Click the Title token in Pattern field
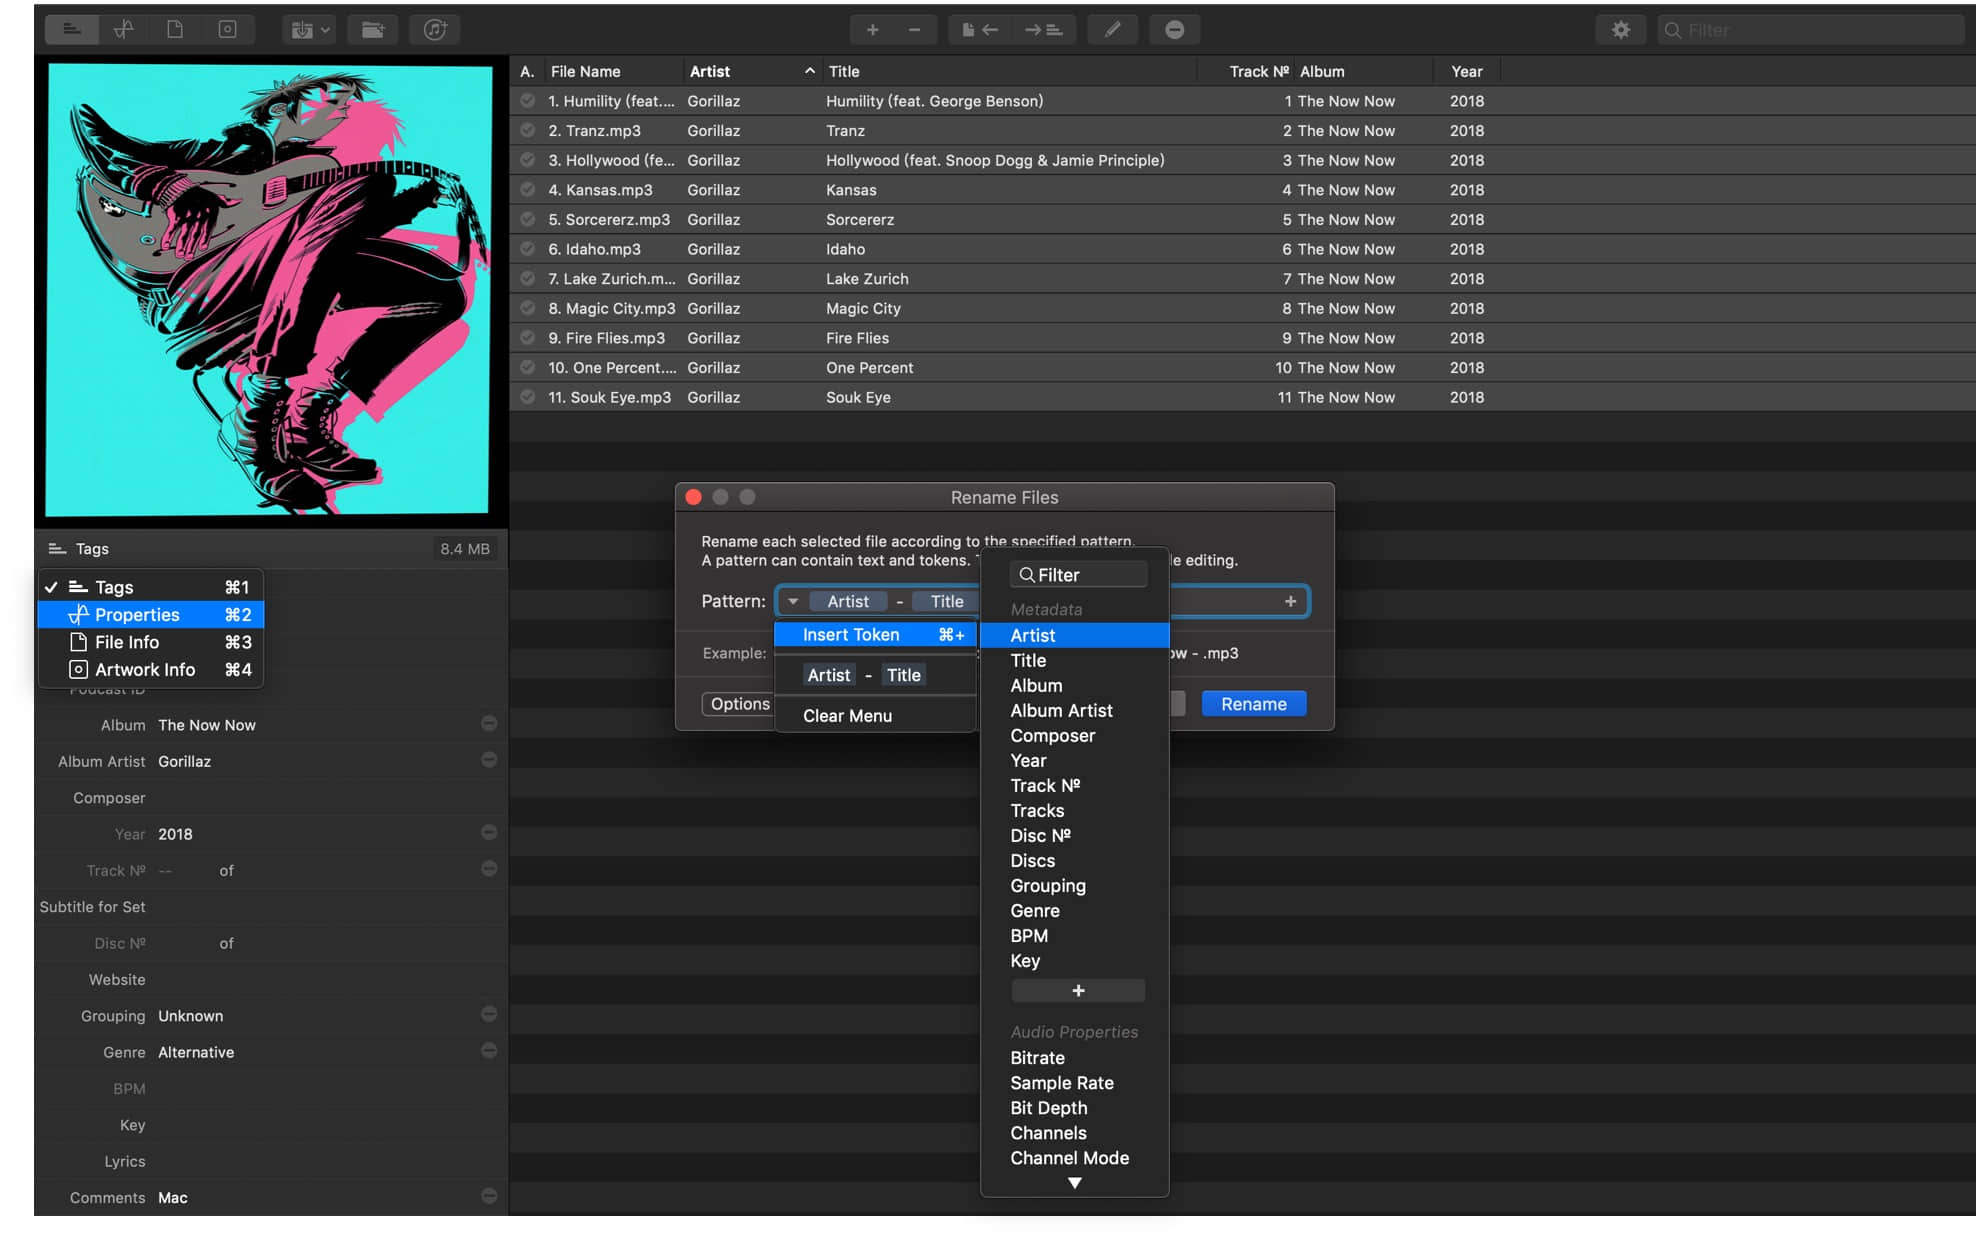 [946, 601]
